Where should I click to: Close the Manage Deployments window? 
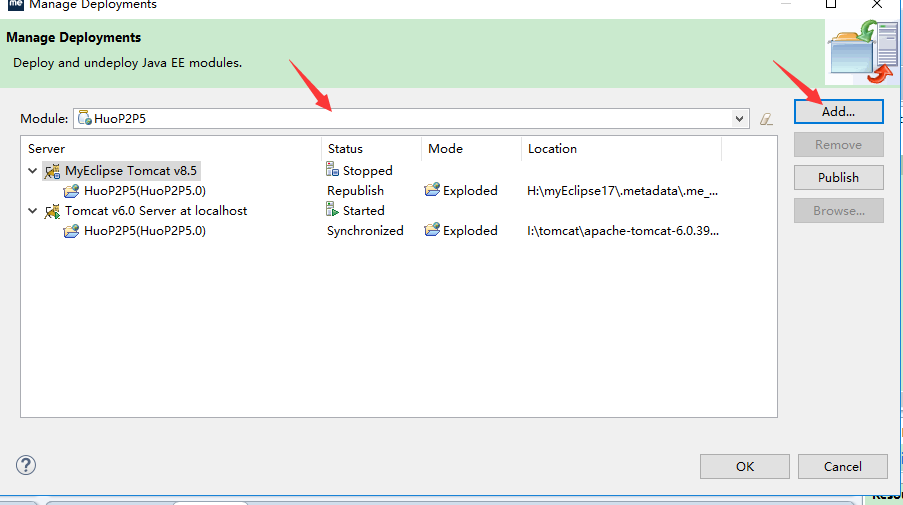[877, 4]
